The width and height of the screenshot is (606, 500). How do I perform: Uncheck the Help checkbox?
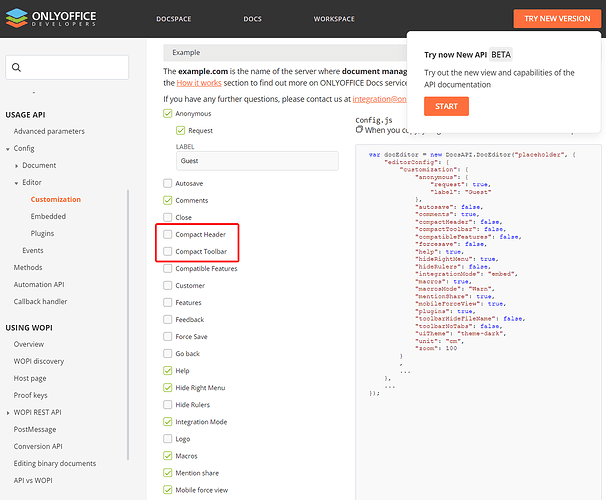click(167, 371)
